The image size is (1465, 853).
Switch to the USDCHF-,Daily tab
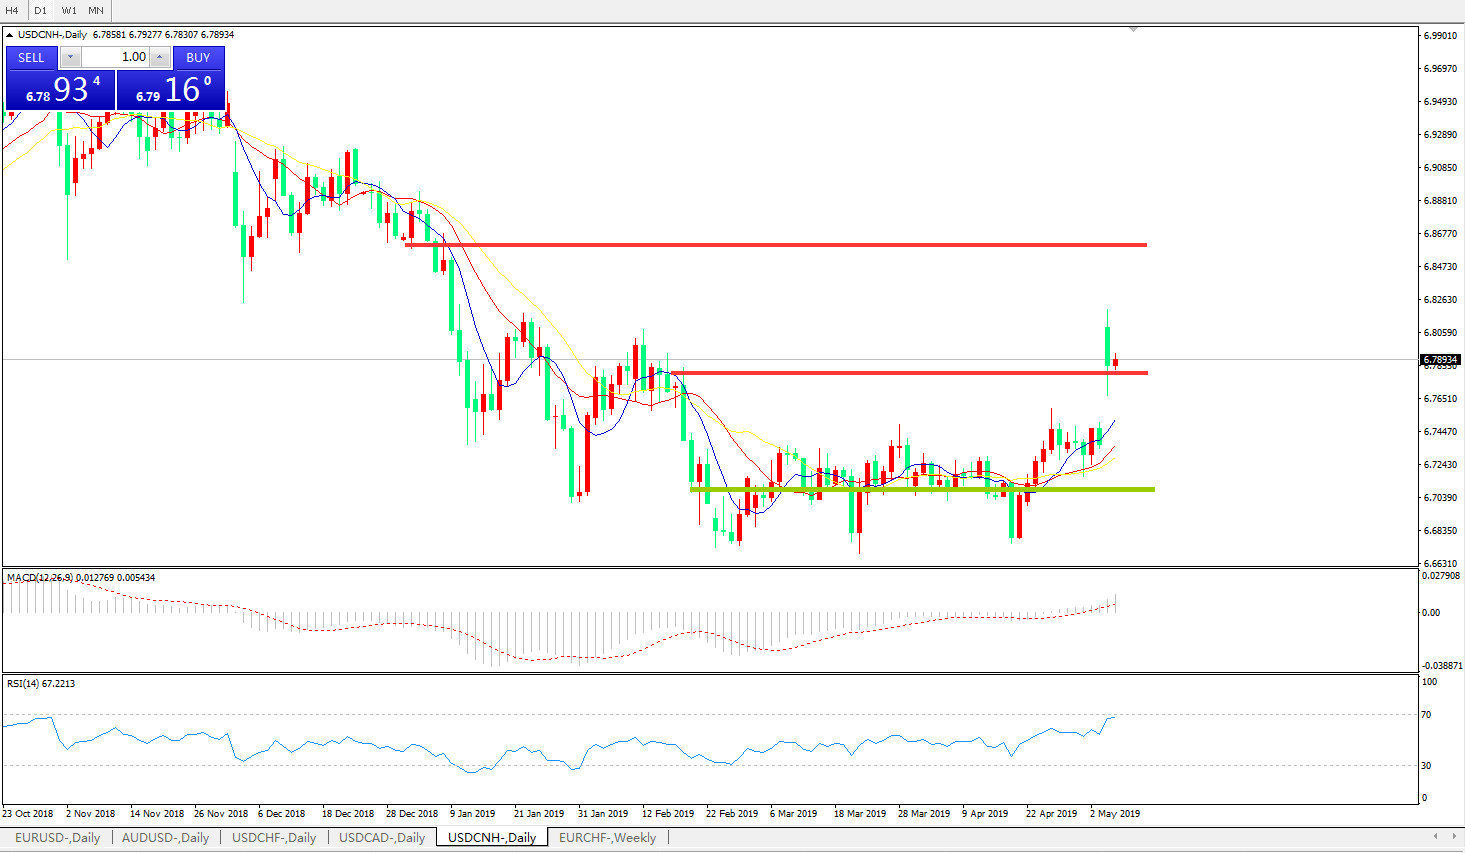pos(274,838)
